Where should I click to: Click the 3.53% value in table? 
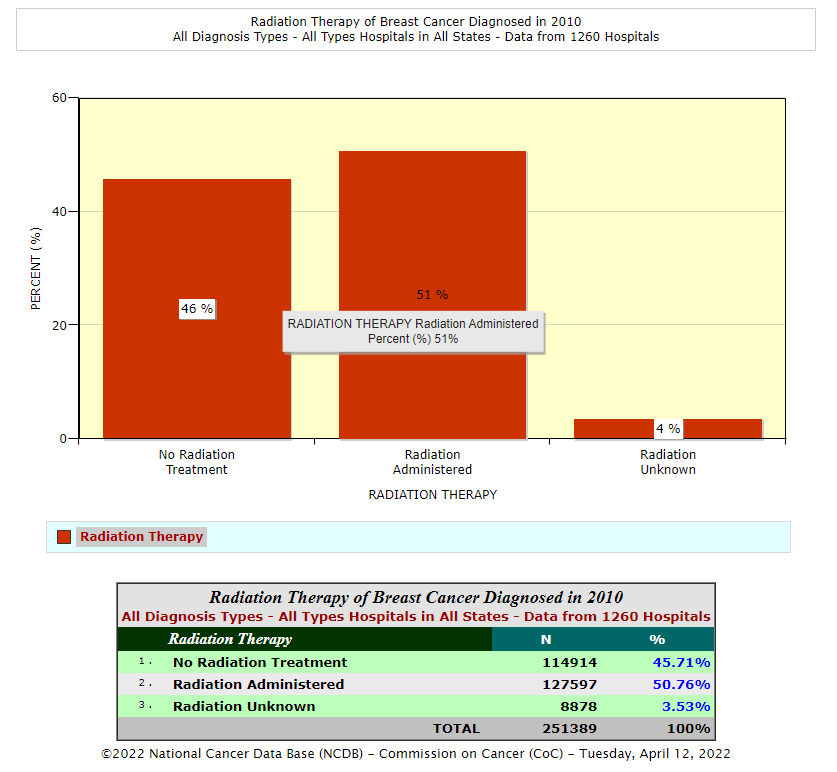pos(684,706)
